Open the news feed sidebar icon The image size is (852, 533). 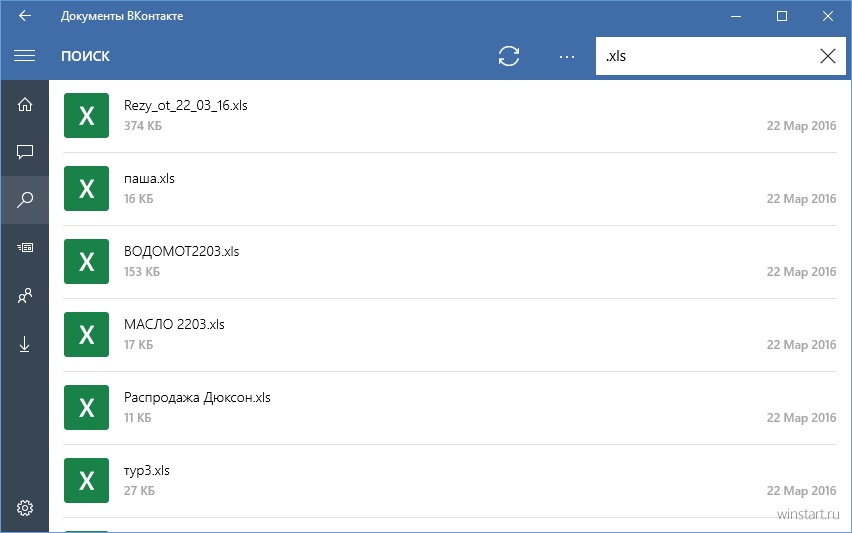[x=24, y=248]
